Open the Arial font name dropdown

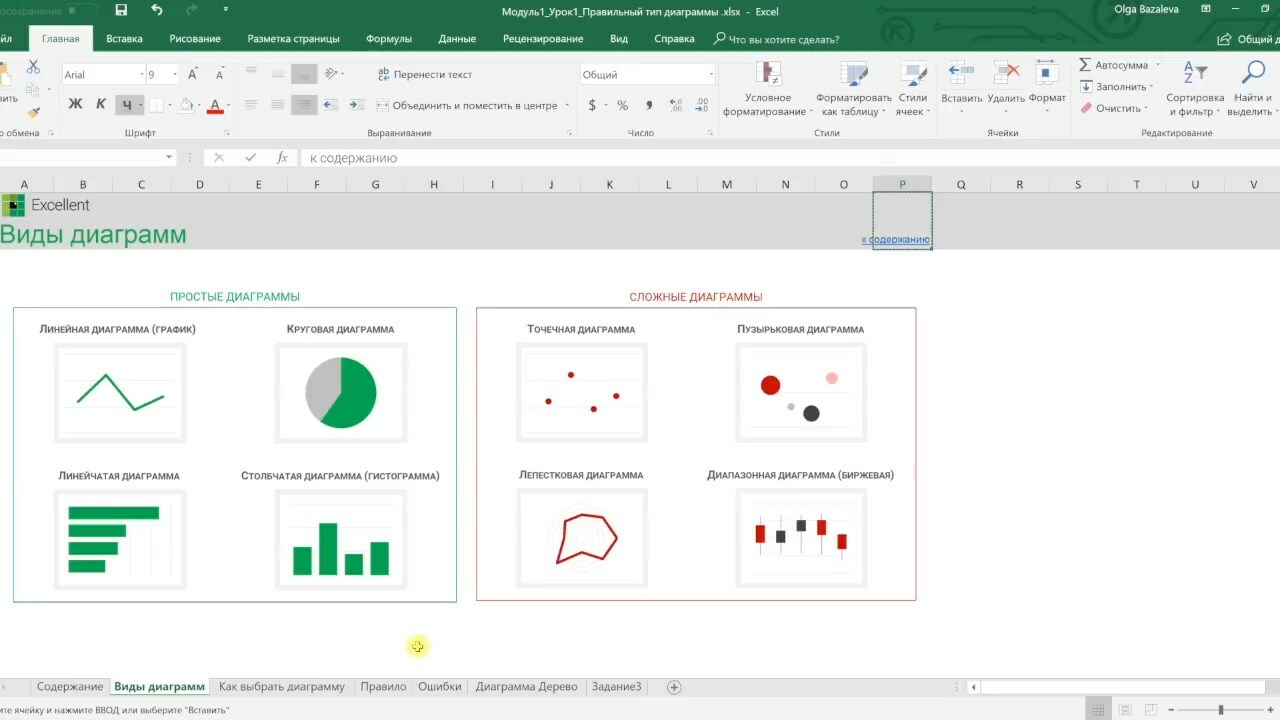coord(141,75)
